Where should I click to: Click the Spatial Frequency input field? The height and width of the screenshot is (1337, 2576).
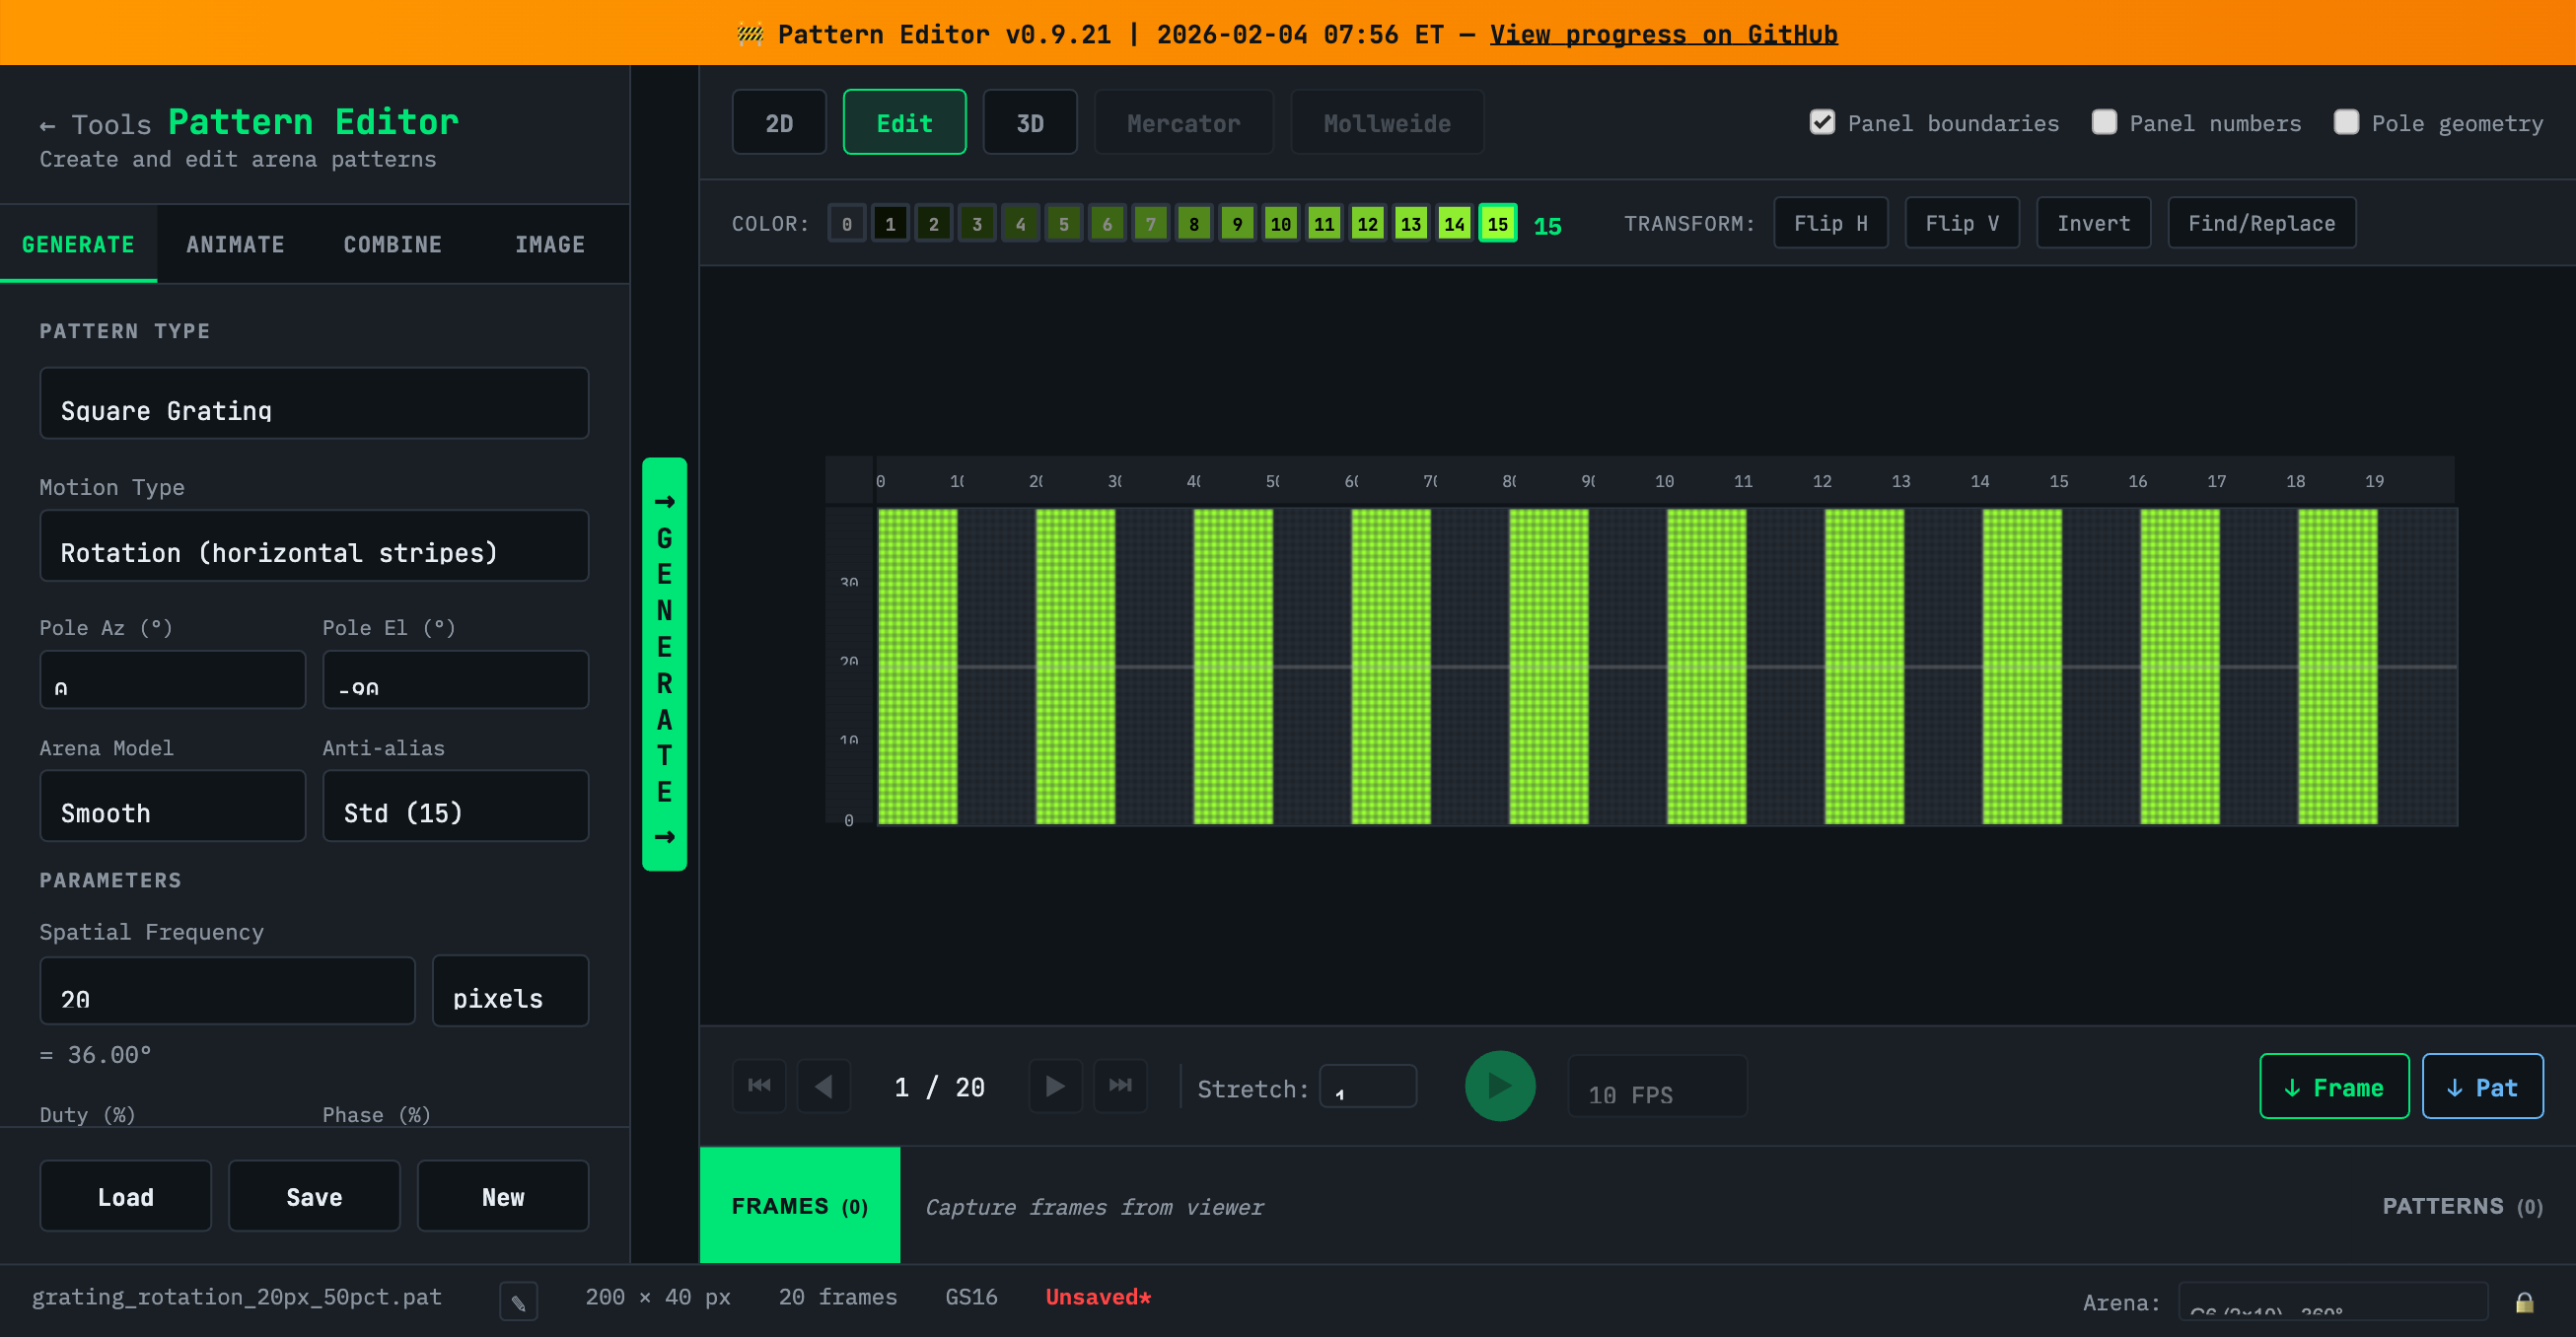coord(227,991)
